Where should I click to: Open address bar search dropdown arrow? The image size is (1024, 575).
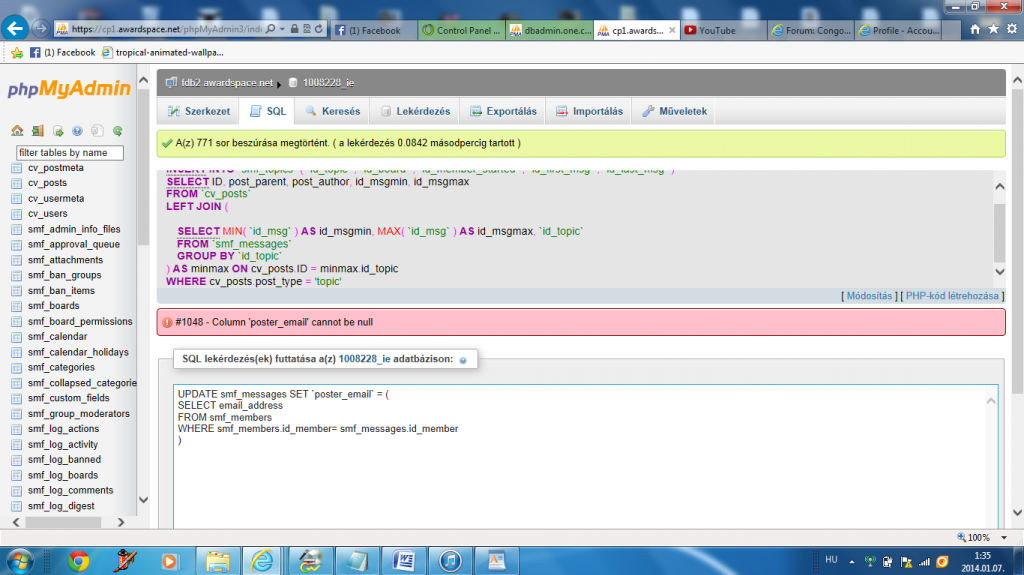[282, 29]
